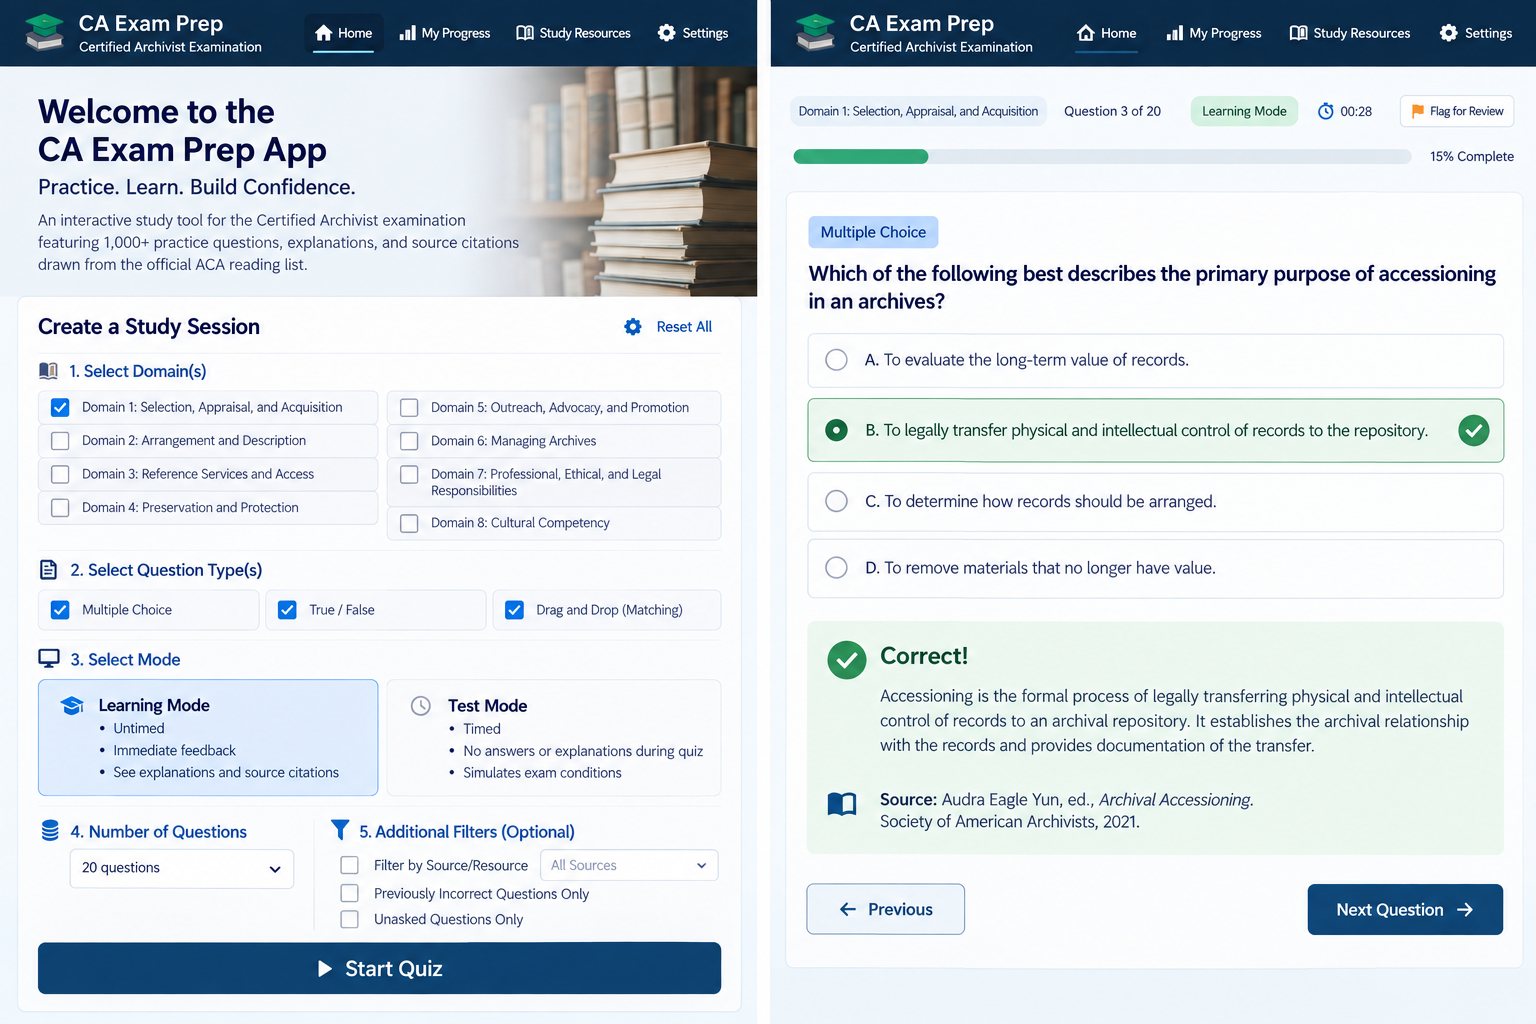
Task: Click the monitor icon beside Select Mode
Action: [49, 659]
